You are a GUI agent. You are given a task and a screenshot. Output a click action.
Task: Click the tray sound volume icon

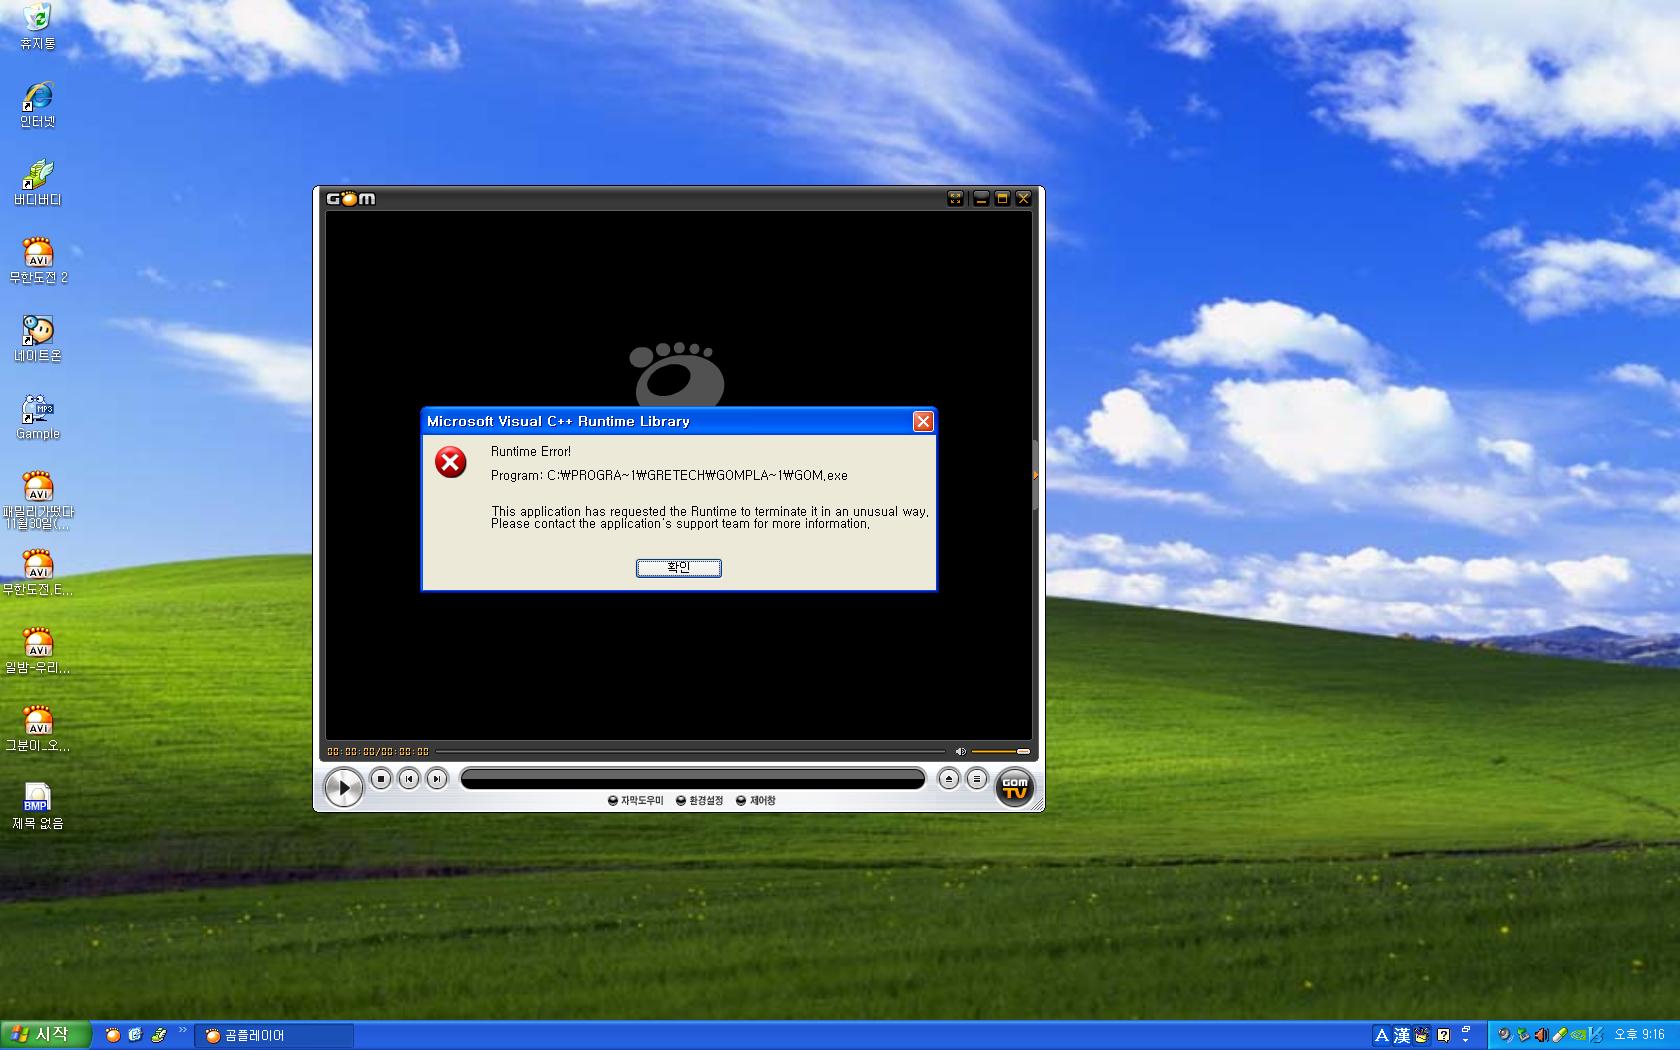coord(1541,1035)
